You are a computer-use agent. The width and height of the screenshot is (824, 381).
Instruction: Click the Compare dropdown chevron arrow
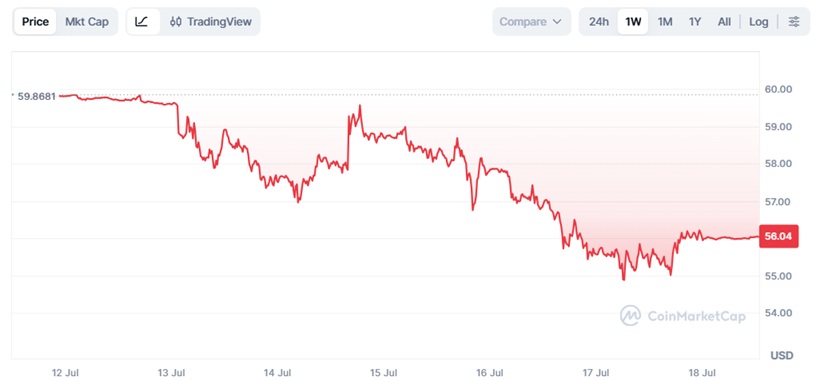click(558, 22)
